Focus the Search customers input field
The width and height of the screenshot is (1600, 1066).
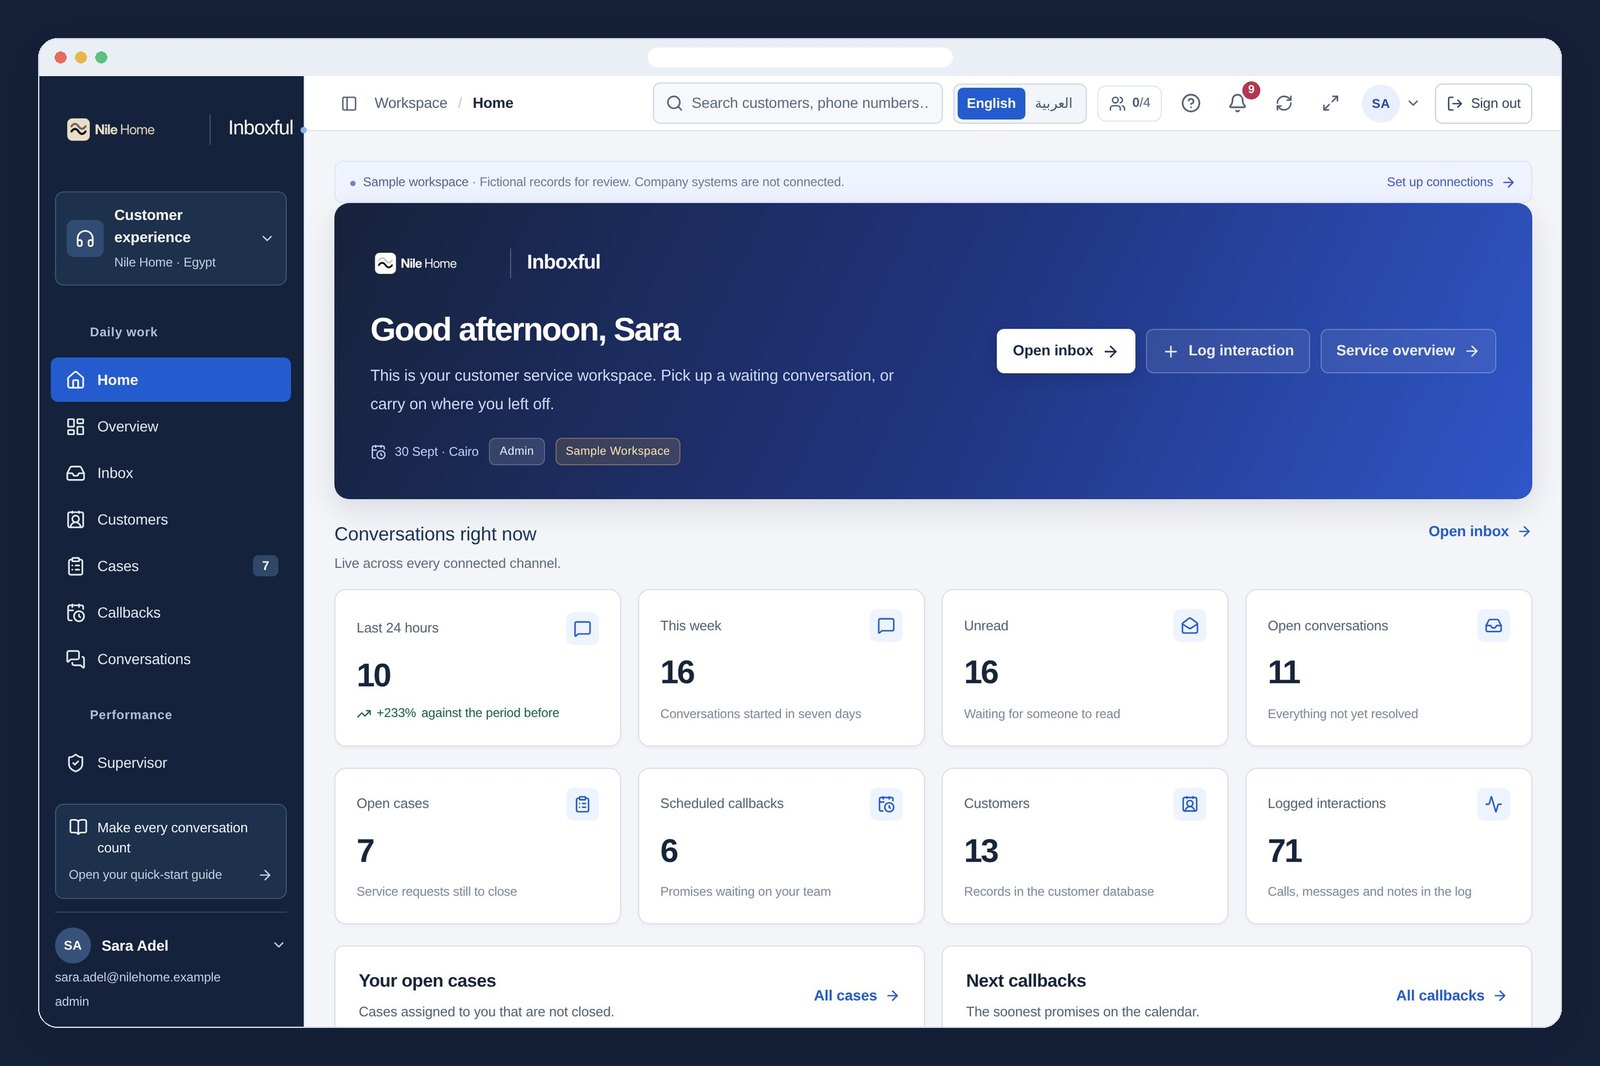[798, 103]
